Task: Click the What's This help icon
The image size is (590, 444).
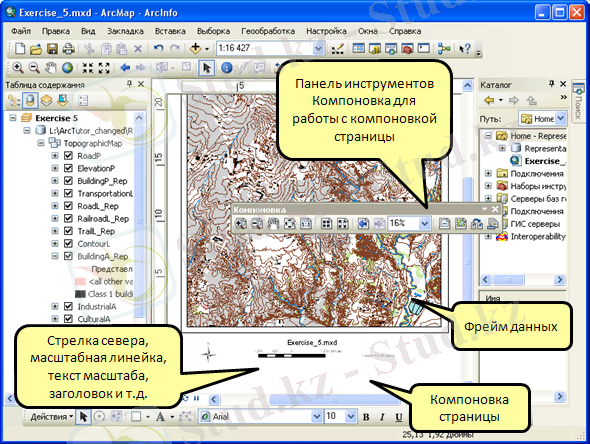Action: click(465, 49)
